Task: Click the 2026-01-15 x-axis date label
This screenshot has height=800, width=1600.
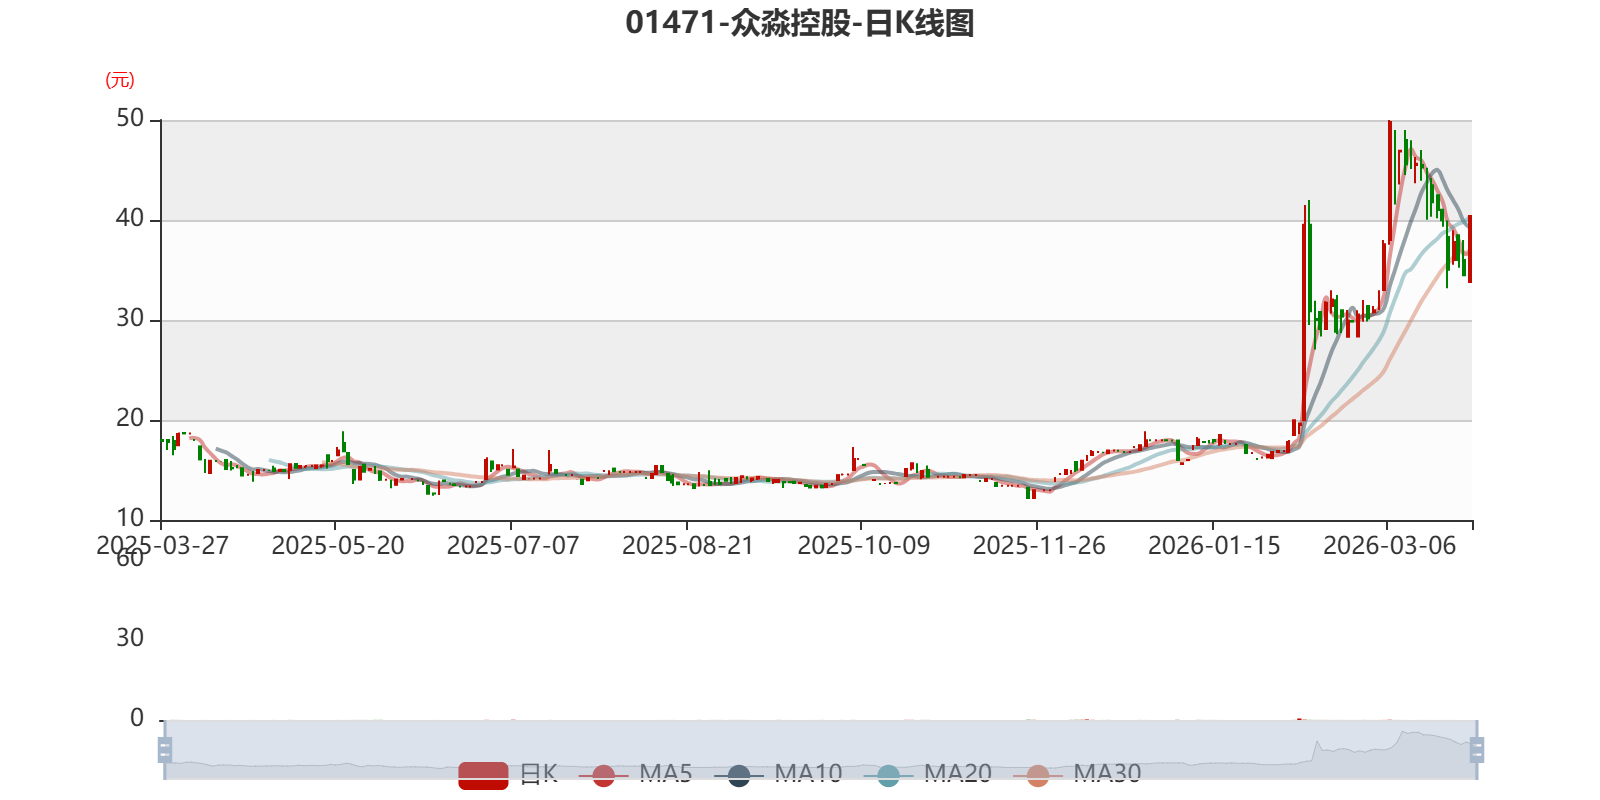Action: 1214,546
